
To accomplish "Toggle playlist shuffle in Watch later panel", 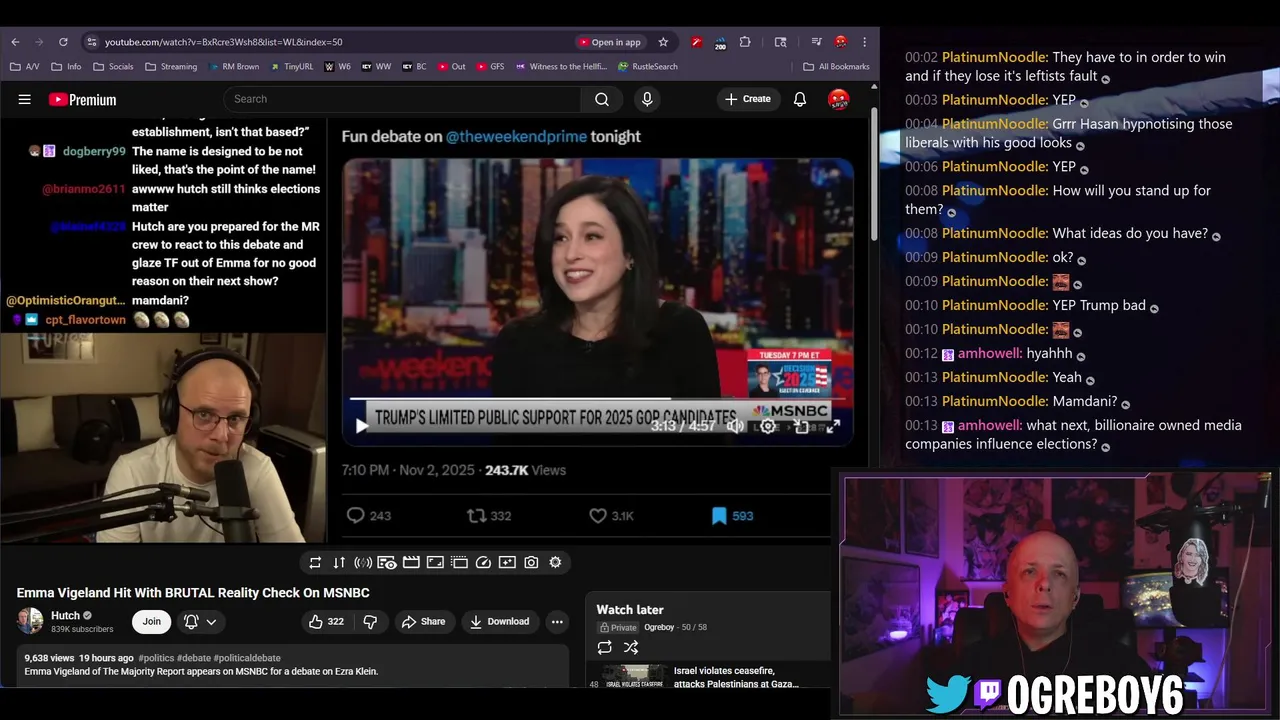I will coord(631,647).
